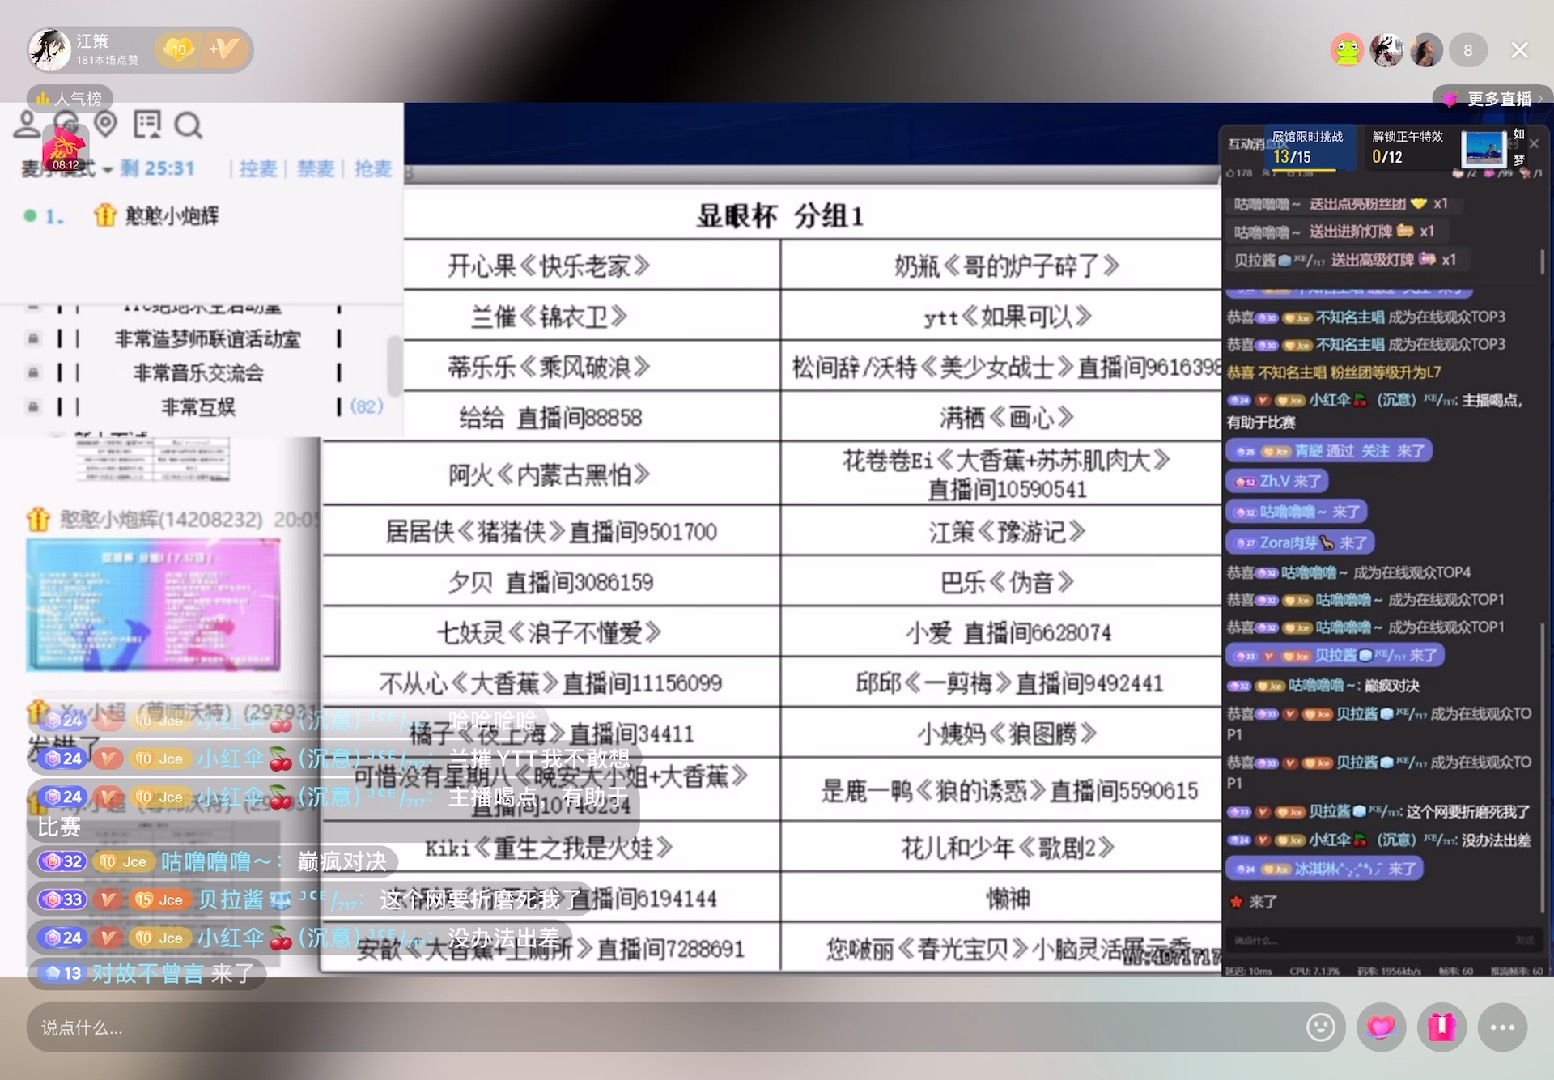Click the 抢麦 link
The width and height of the screenshot is (1554, 1080).
pyautogui.click(x=373, y=168)
